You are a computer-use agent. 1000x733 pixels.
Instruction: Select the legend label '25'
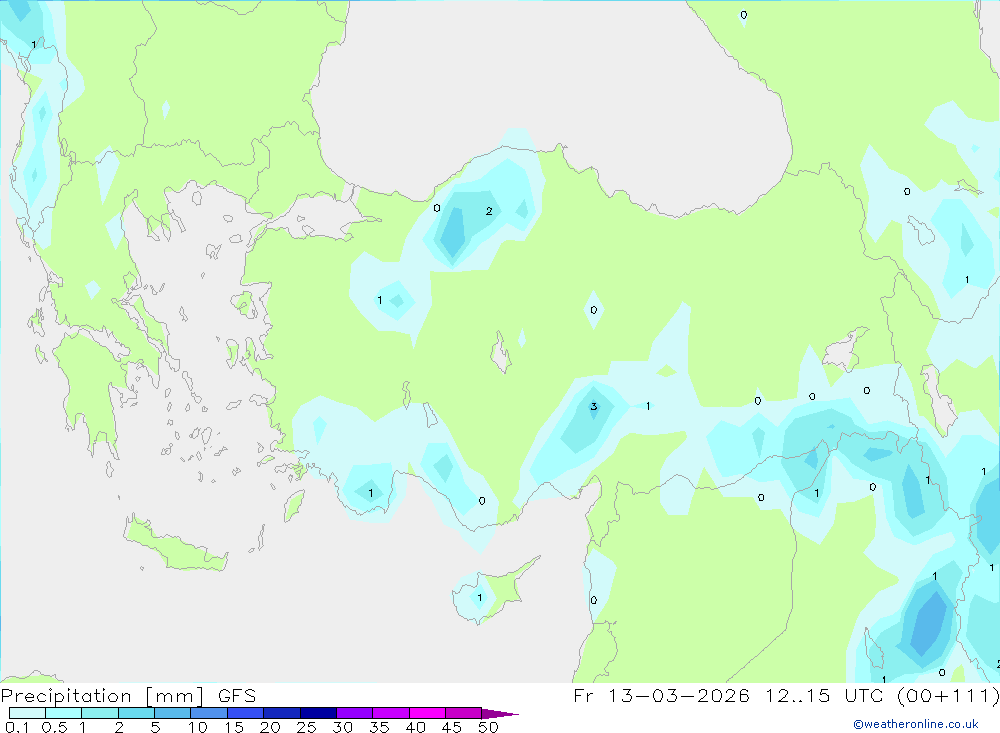tap(306, 727)
